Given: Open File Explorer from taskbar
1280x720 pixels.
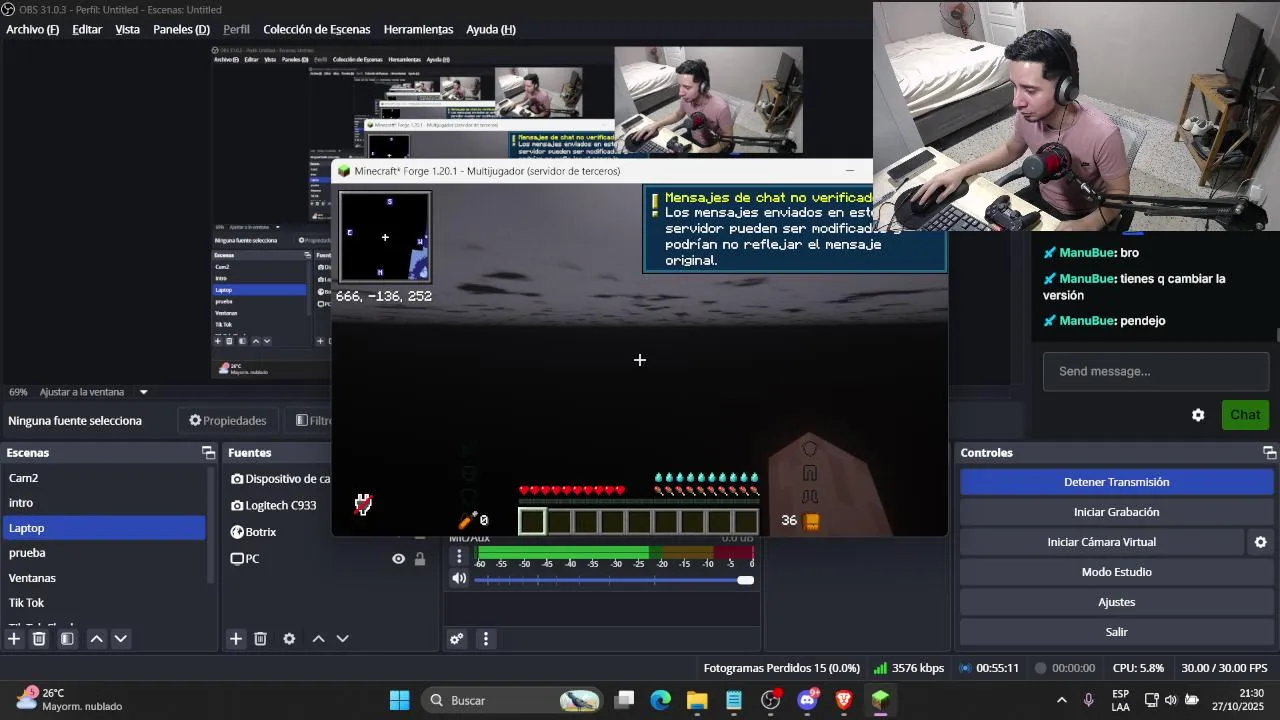Looking at the screenshot, I should point(697,700).
